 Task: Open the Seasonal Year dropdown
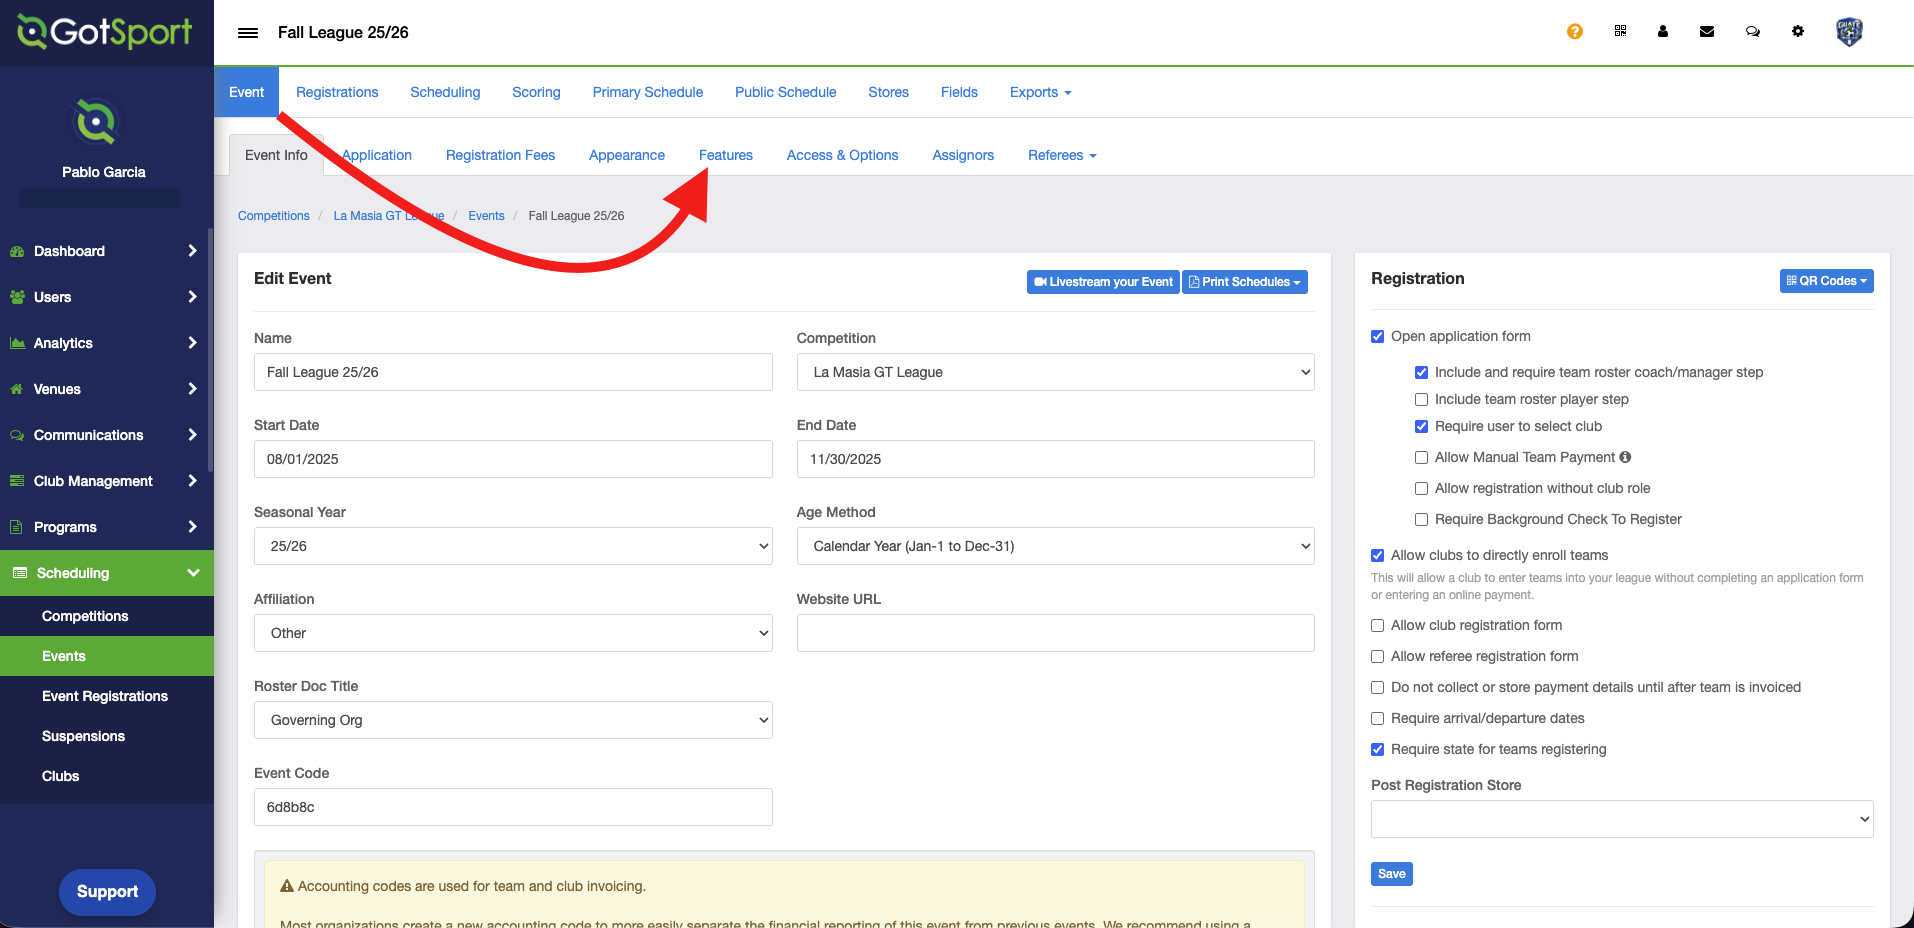pyautogui.click(x=512, y=546)
